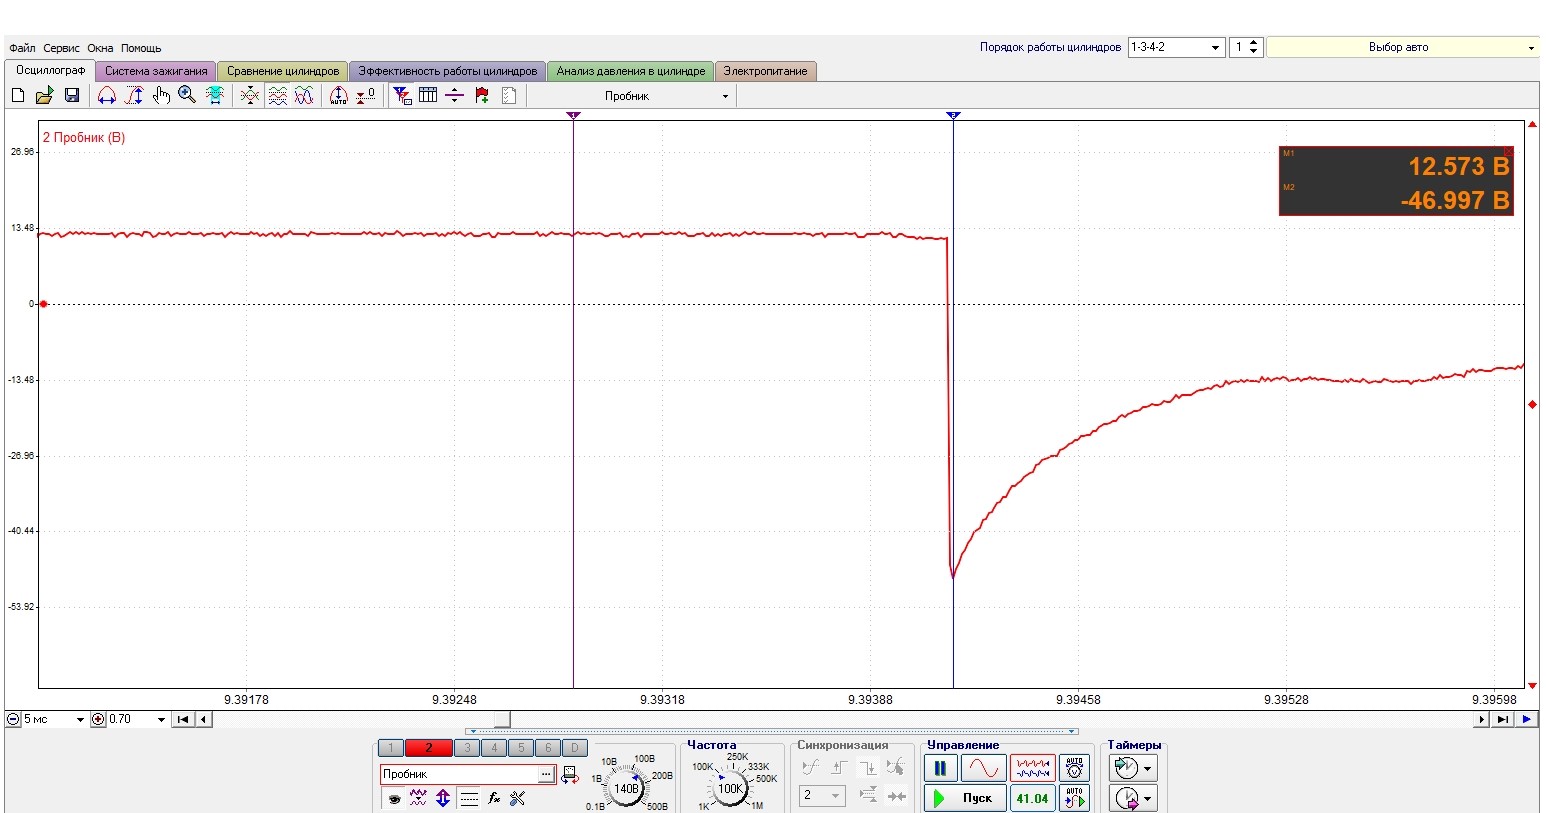Viewport: 1546px width, 813px height.
Task: Click the 140В voltage range knob
Action: (627, 788)
